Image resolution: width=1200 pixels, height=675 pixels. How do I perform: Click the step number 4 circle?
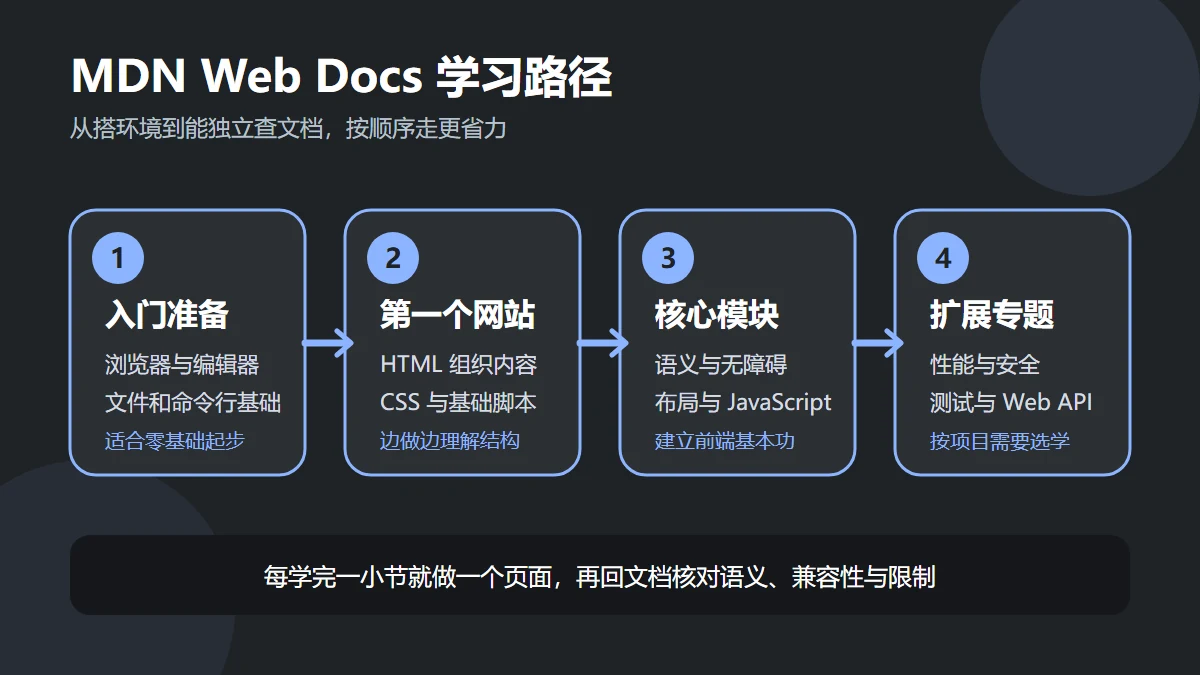(943, 259)
